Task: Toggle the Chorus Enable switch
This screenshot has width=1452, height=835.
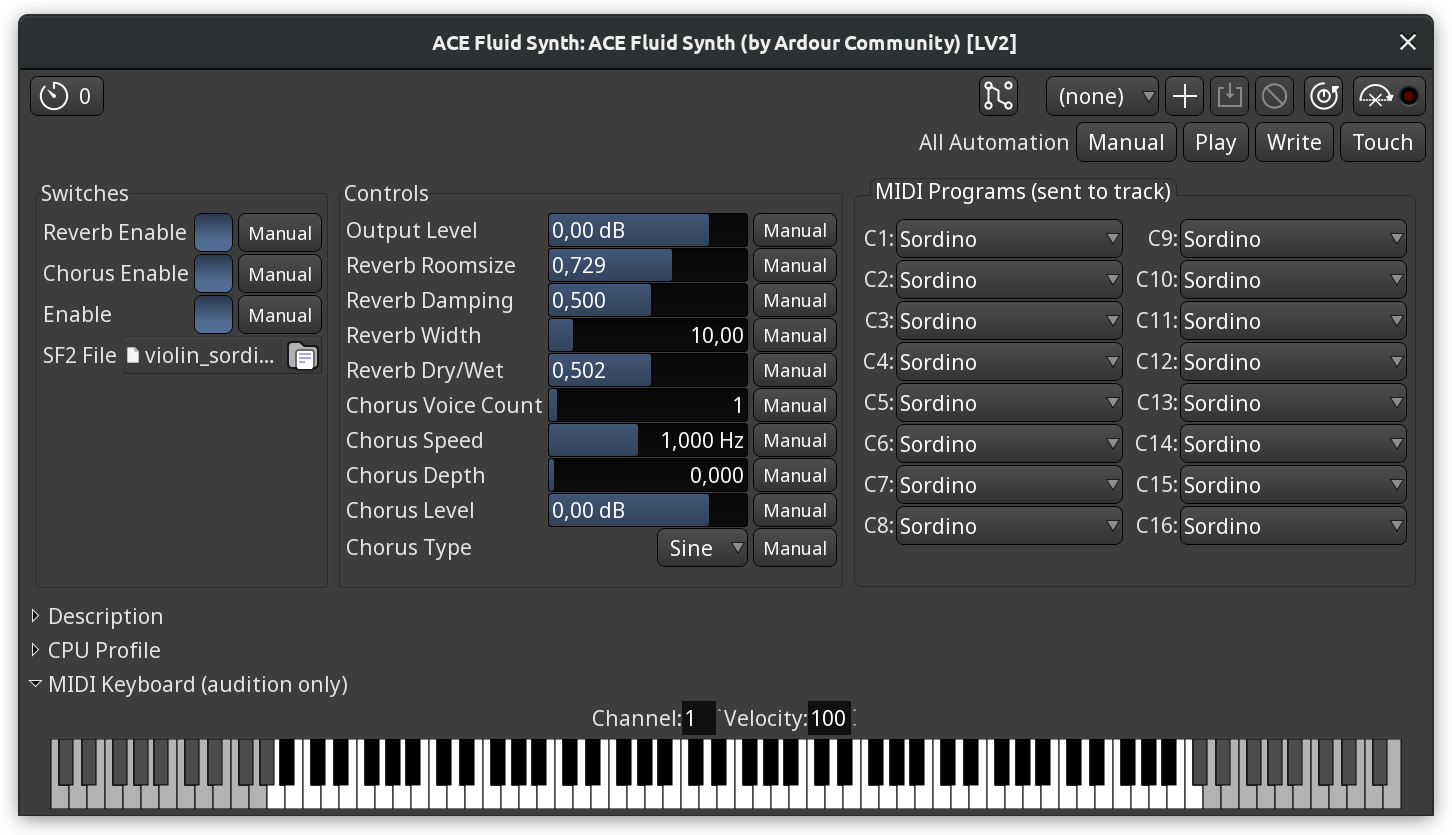Action: [213, 274]
